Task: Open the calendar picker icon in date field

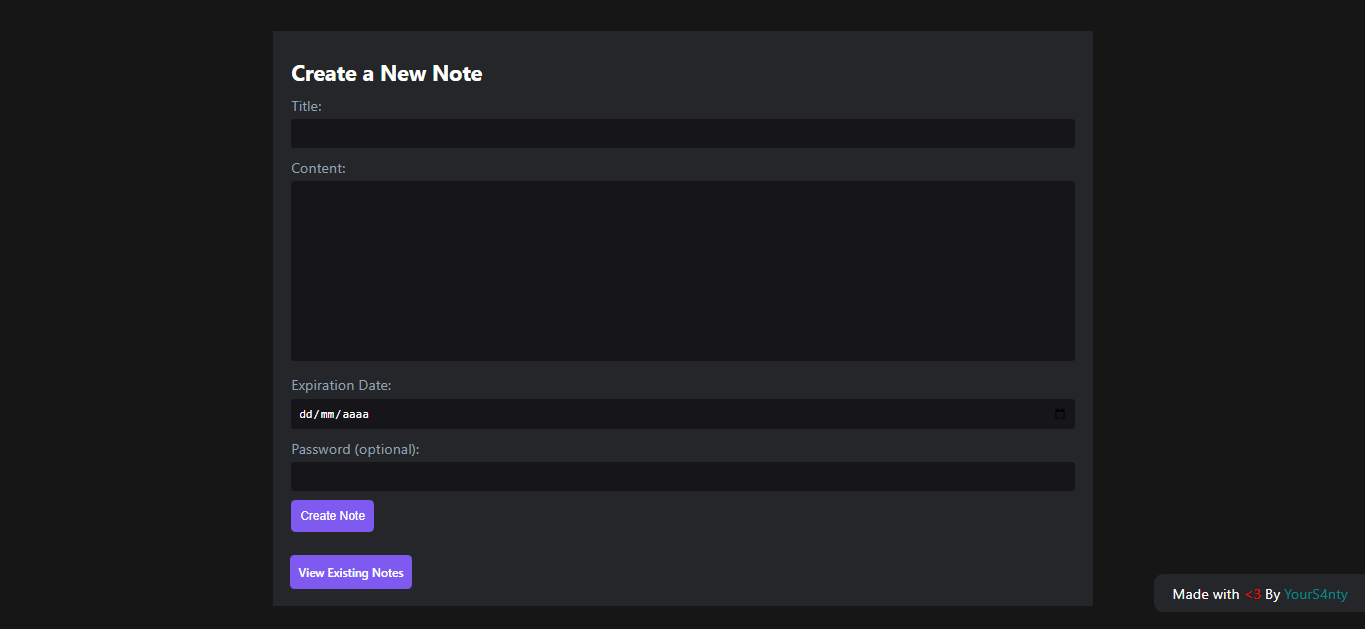Action: click(x=1060, y=414)
